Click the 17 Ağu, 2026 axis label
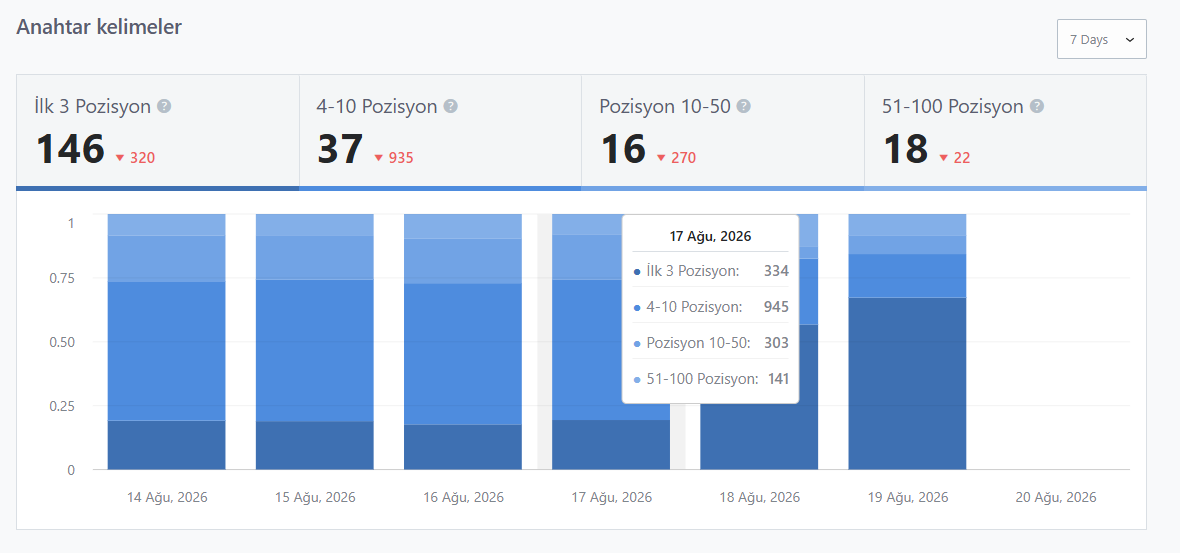Image resolution: width=1180 pixels, height=553 pixels. coord(611,497)
